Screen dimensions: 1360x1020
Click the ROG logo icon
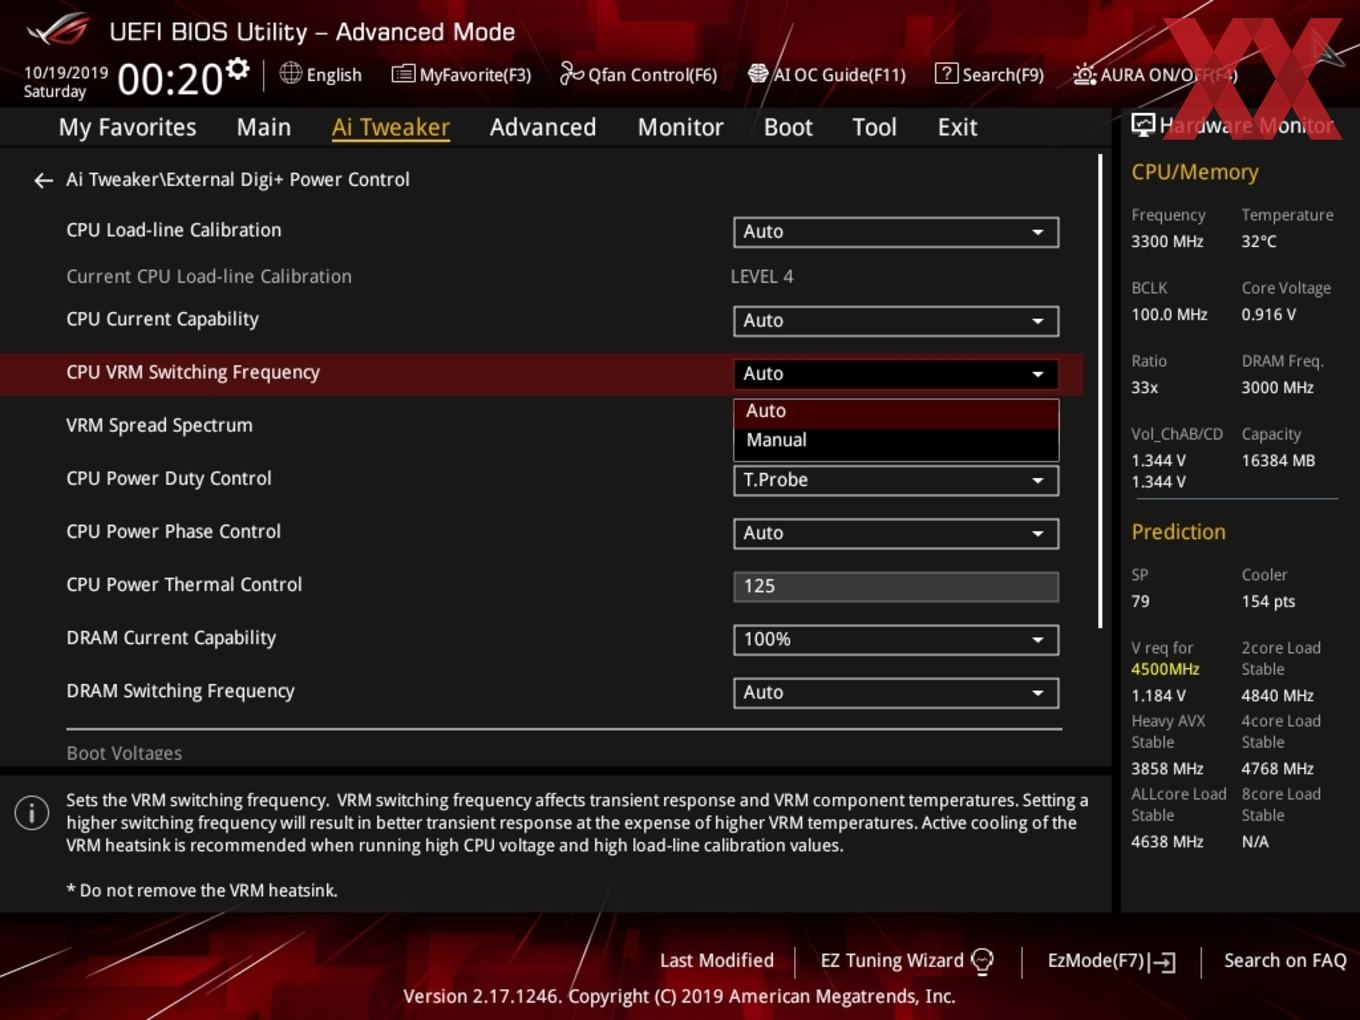pos(58,30)
